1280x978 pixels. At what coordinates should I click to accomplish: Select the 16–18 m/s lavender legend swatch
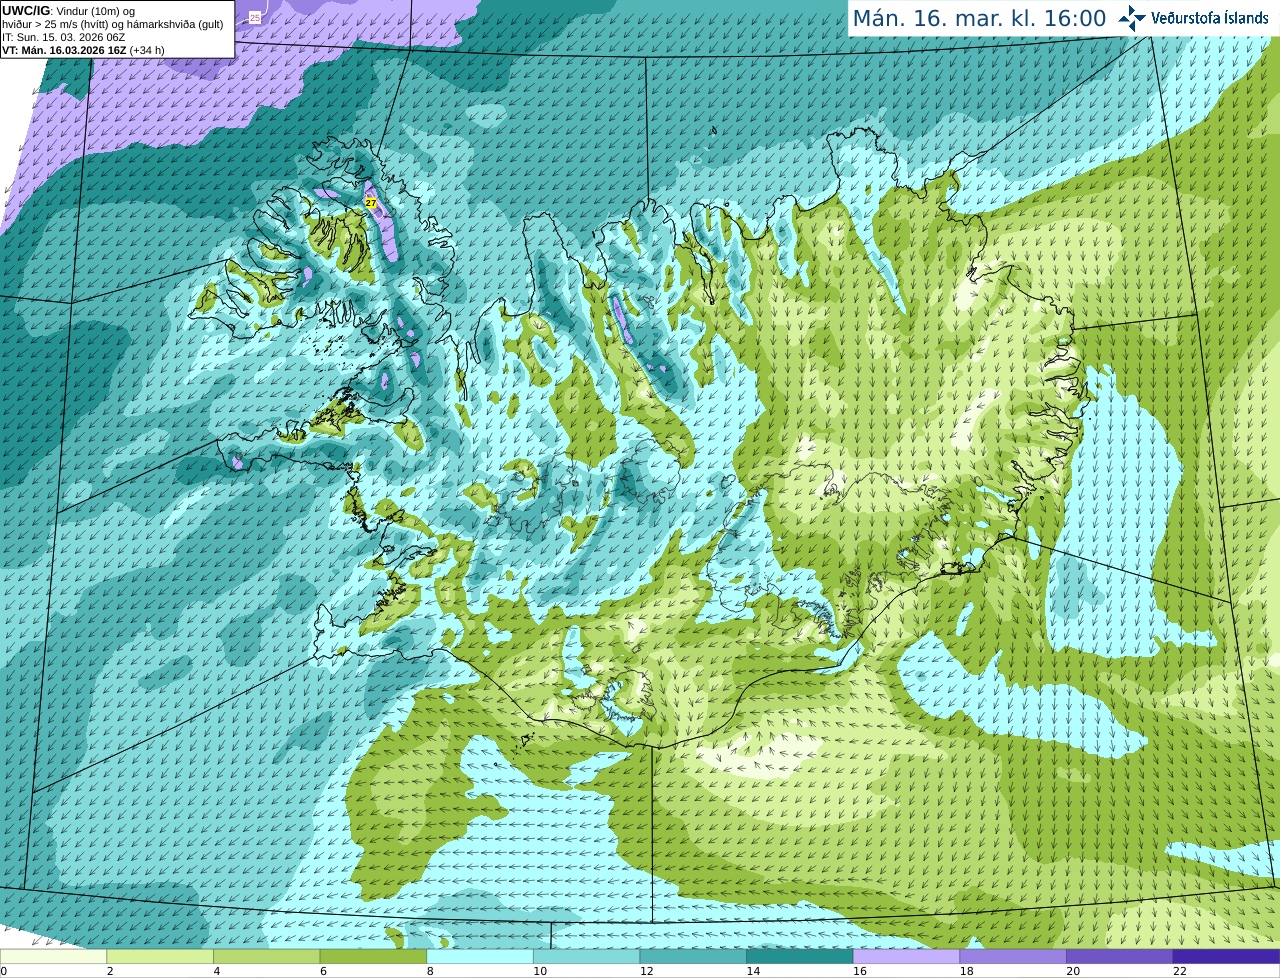[906, 957]
